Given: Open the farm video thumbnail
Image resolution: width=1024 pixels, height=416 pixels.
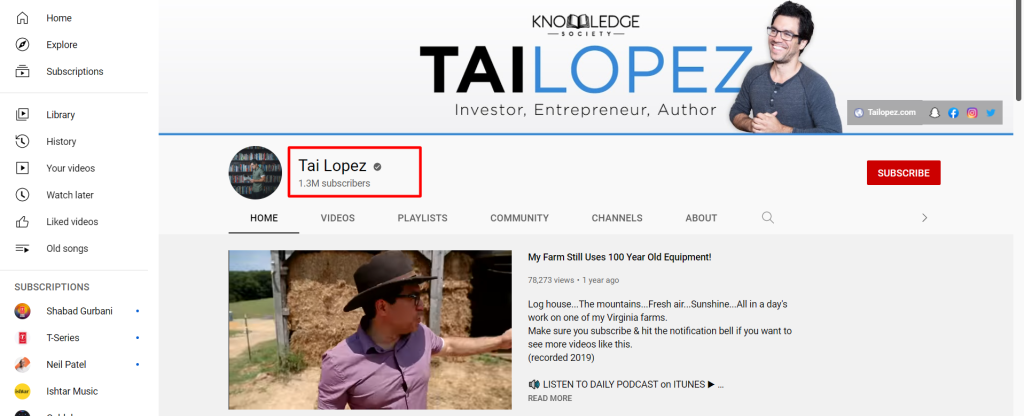Looking at the screenshot, I should [x=370, y=330].
